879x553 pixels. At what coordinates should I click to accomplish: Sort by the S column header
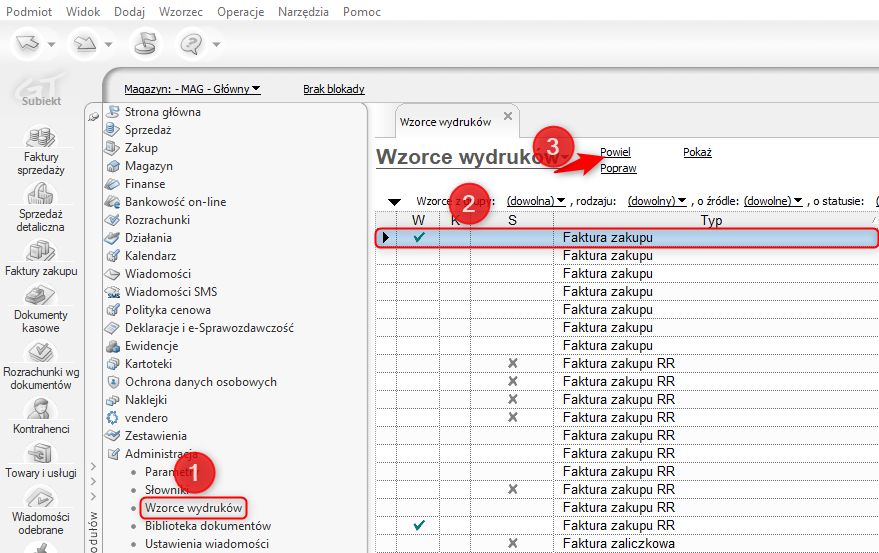pyautogui.click(x=512, y=220)
